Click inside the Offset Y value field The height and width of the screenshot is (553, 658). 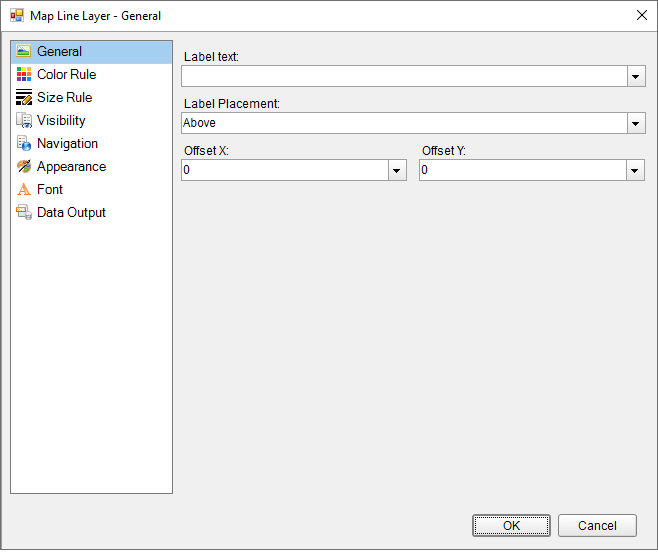tap(523, 170)
